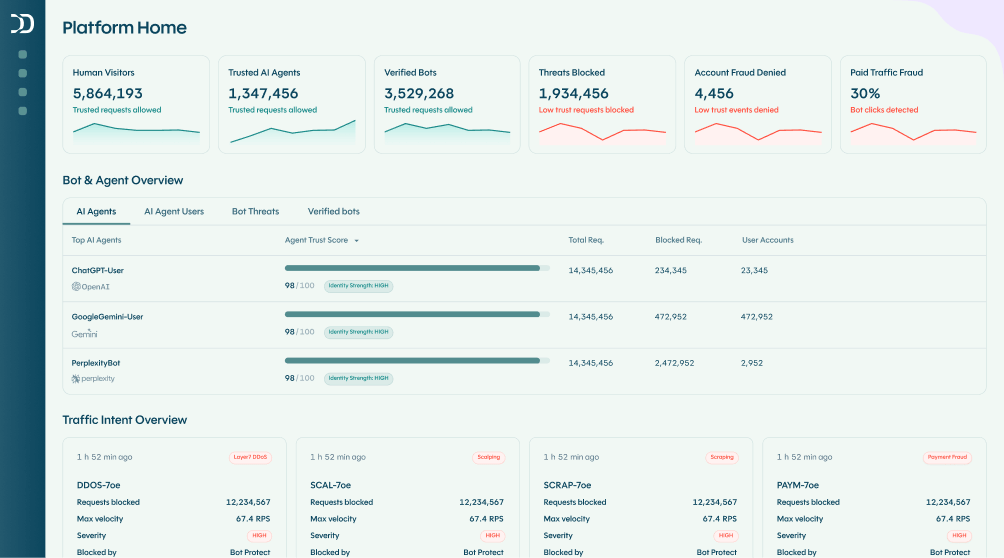Click the Threats Blocked count 1,934,456
1004x558 pixels.
point(574,94)
